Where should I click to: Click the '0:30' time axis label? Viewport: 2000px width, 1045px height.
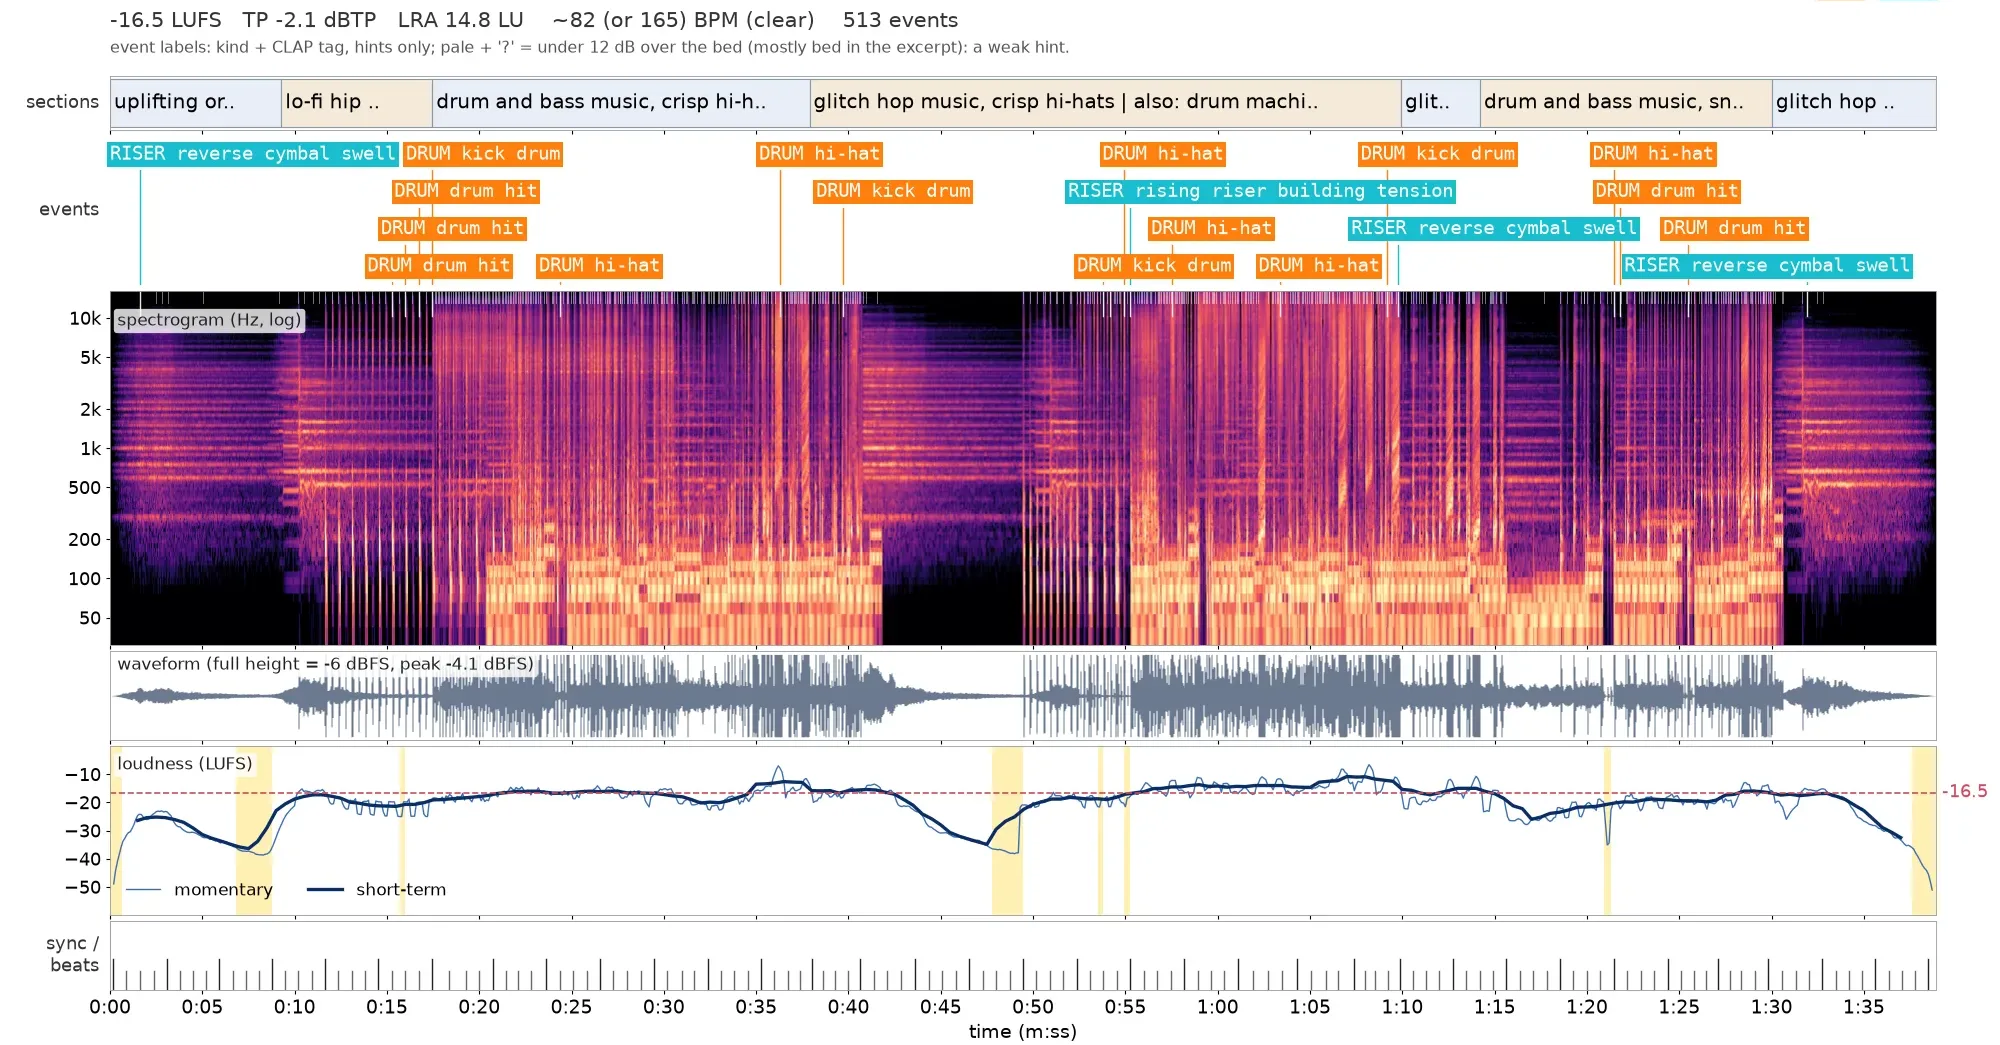click(664, 1007)
